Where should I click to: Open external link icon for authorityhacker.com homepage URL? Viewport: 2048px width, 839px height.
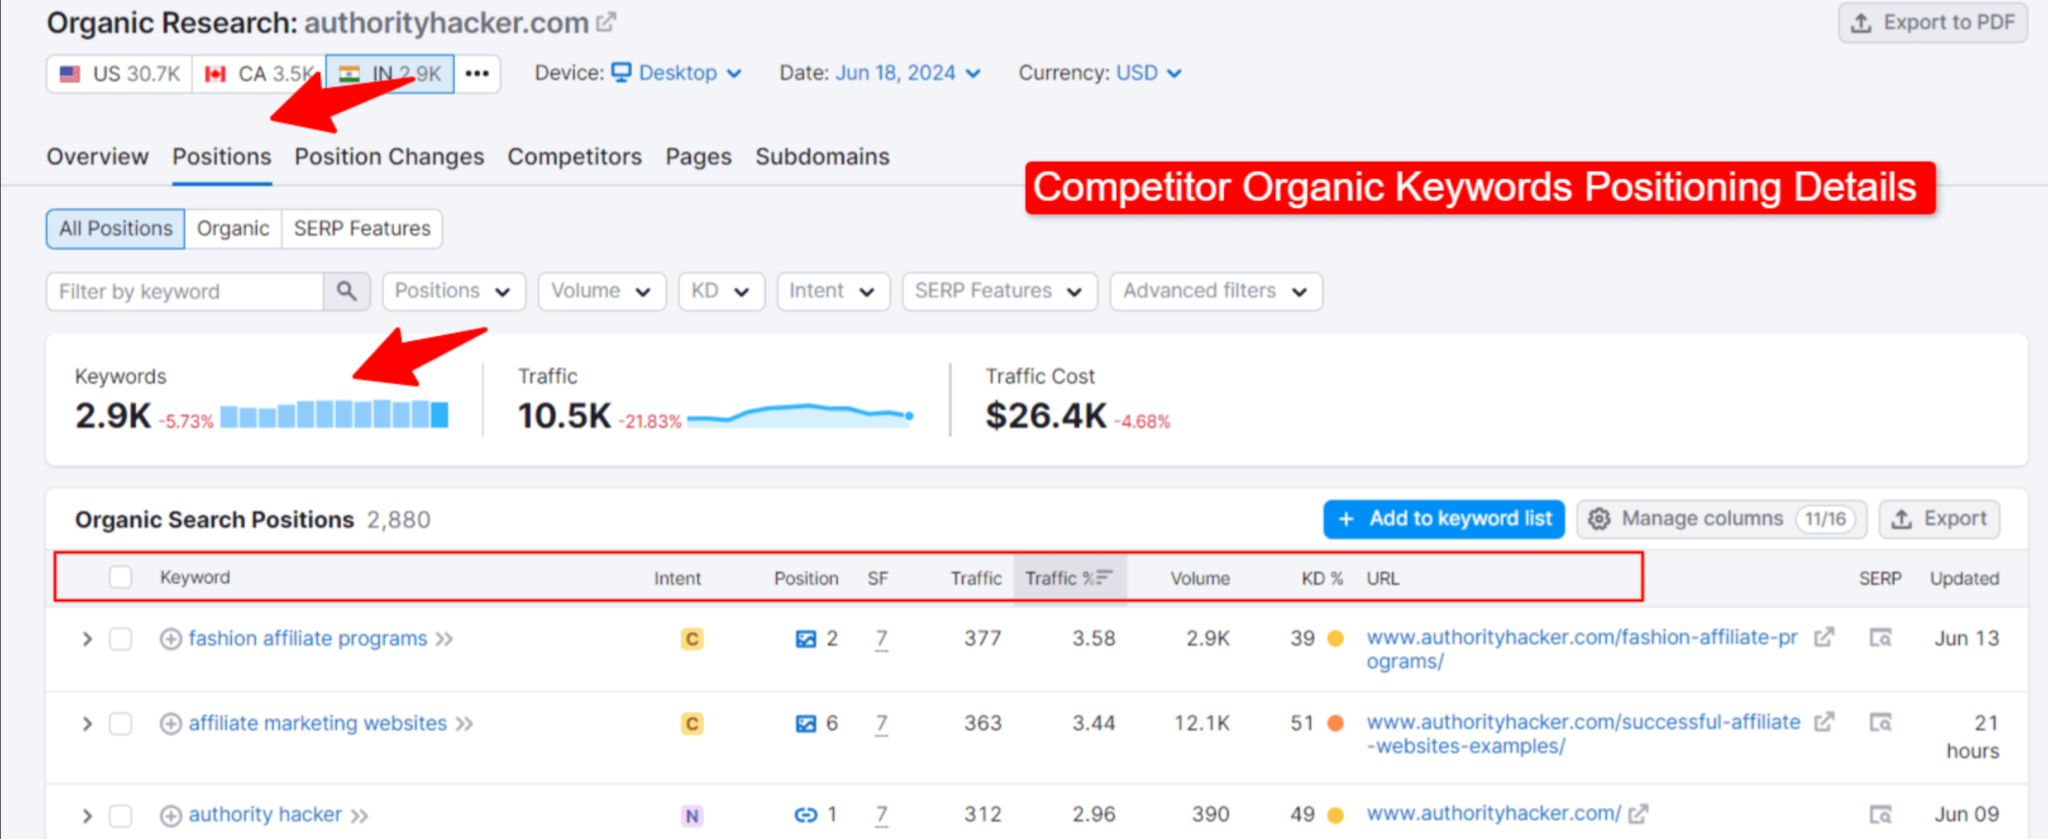coord(1639,814)
